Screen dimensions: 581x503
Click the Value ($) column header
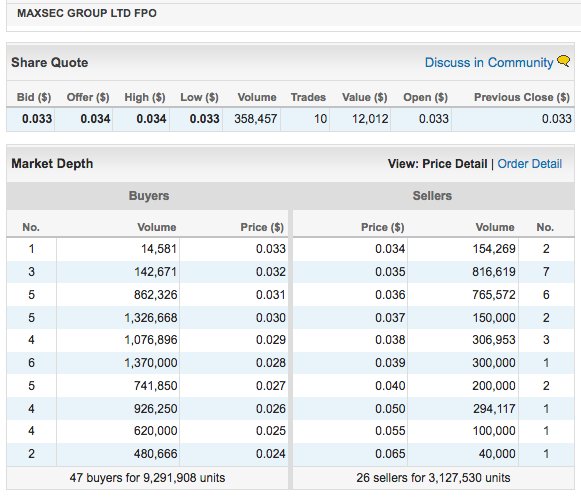coord(365,97)
